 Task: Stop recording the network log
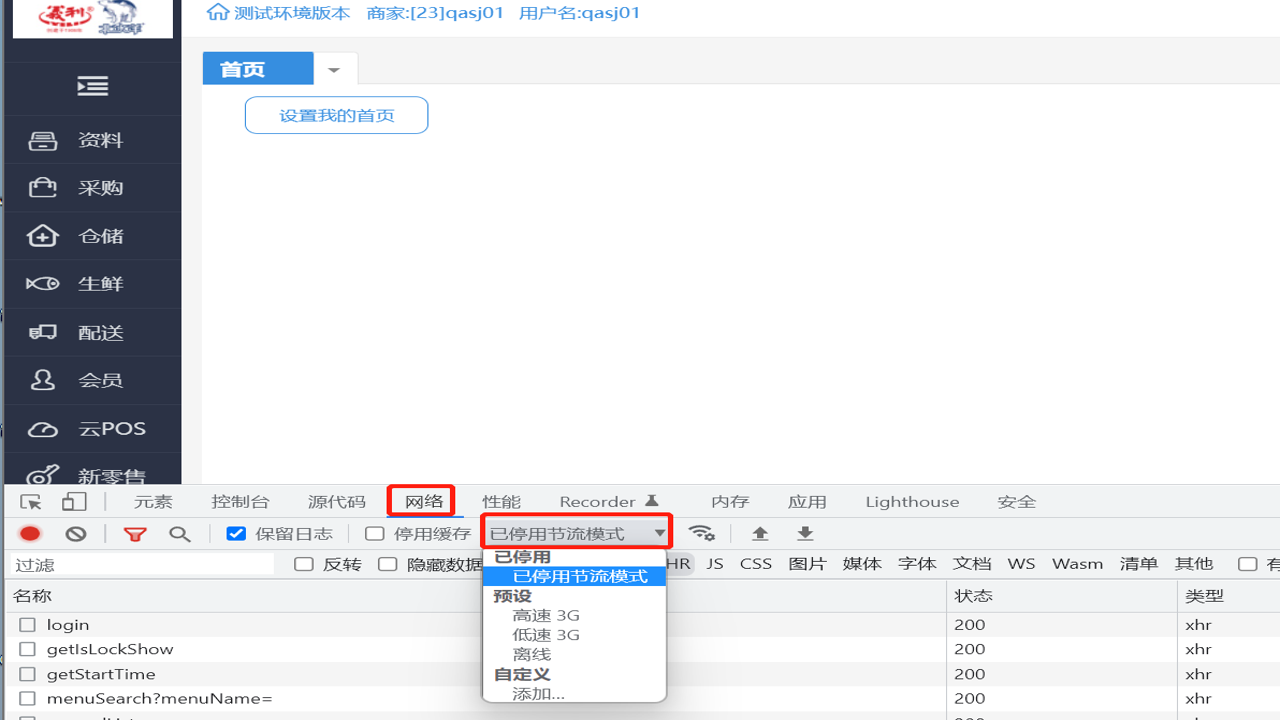[x=30, y=534]
